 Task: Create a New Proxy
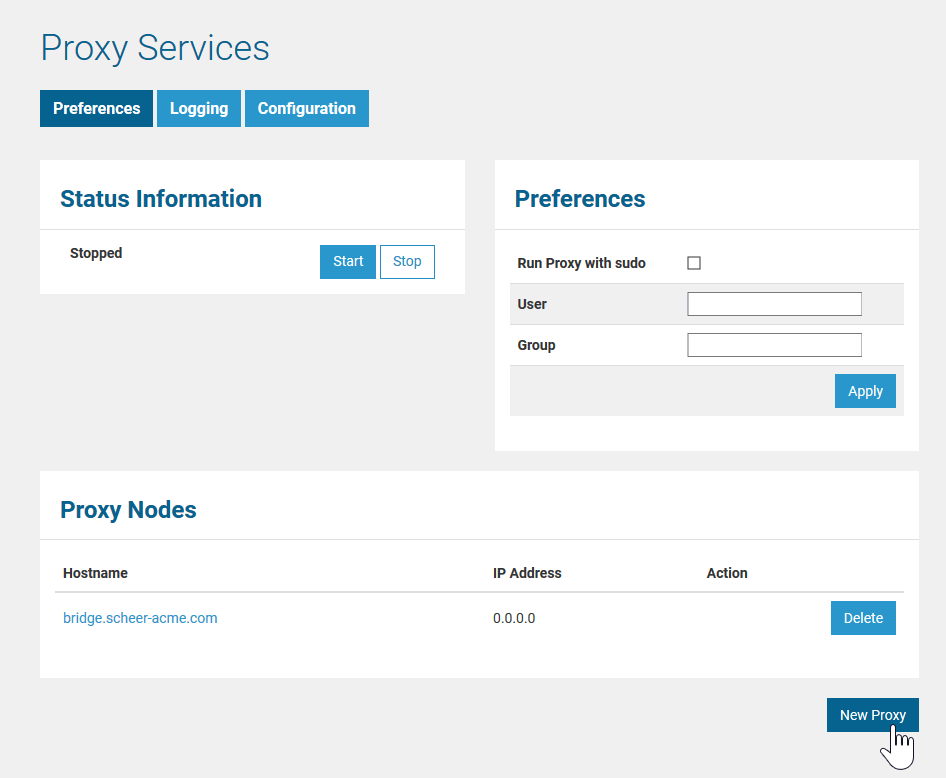pyautogui.click(x=871, y=714)
